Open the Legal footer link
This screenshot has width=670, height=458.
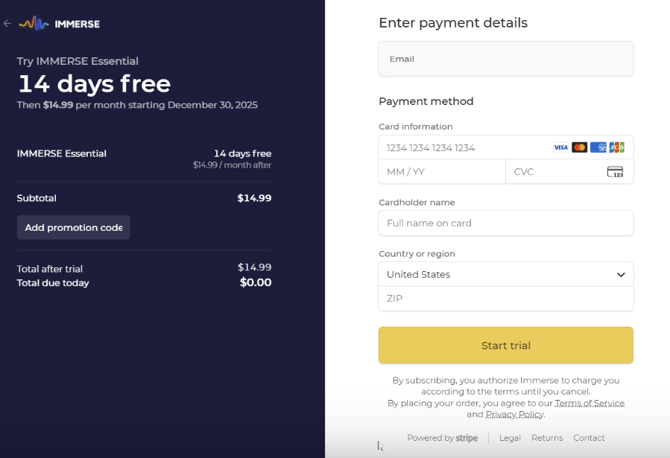[x=510, y=438]
